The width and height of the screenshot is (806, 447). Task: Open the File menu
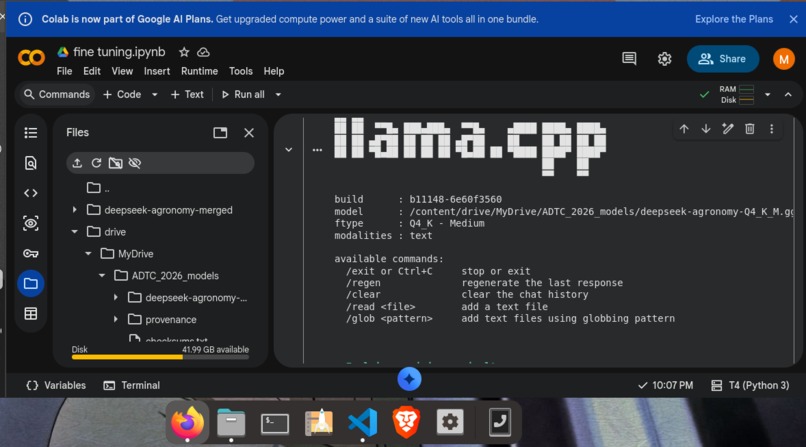pos(64,71)
